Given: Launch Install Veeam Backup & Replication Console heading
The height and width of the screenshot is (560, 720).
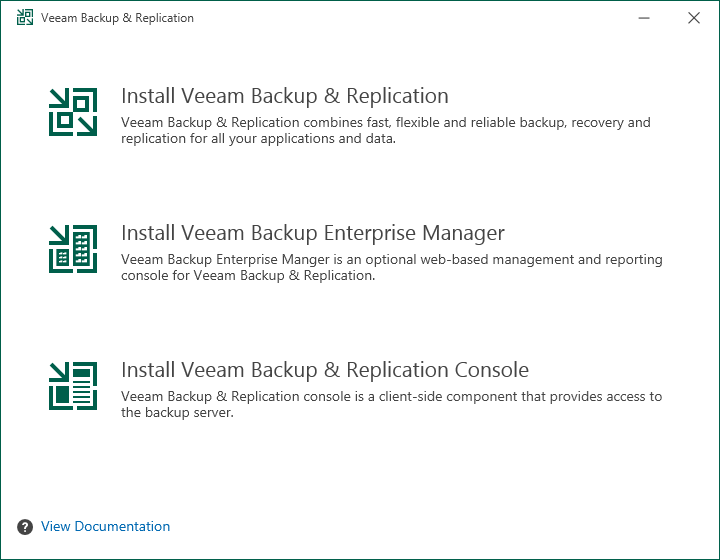Looking at the screenshot, I should [x=324, y=370].
